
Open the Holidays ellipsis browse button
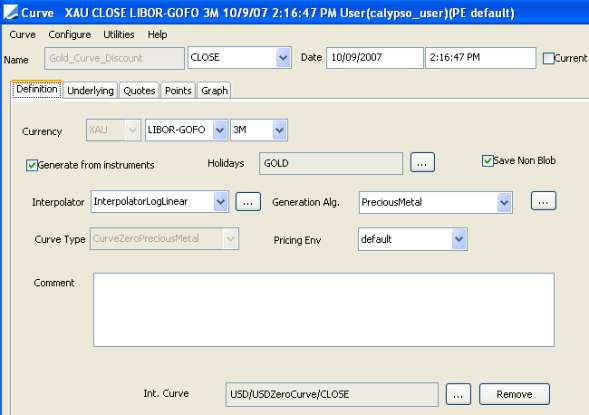tap(422, 162)
